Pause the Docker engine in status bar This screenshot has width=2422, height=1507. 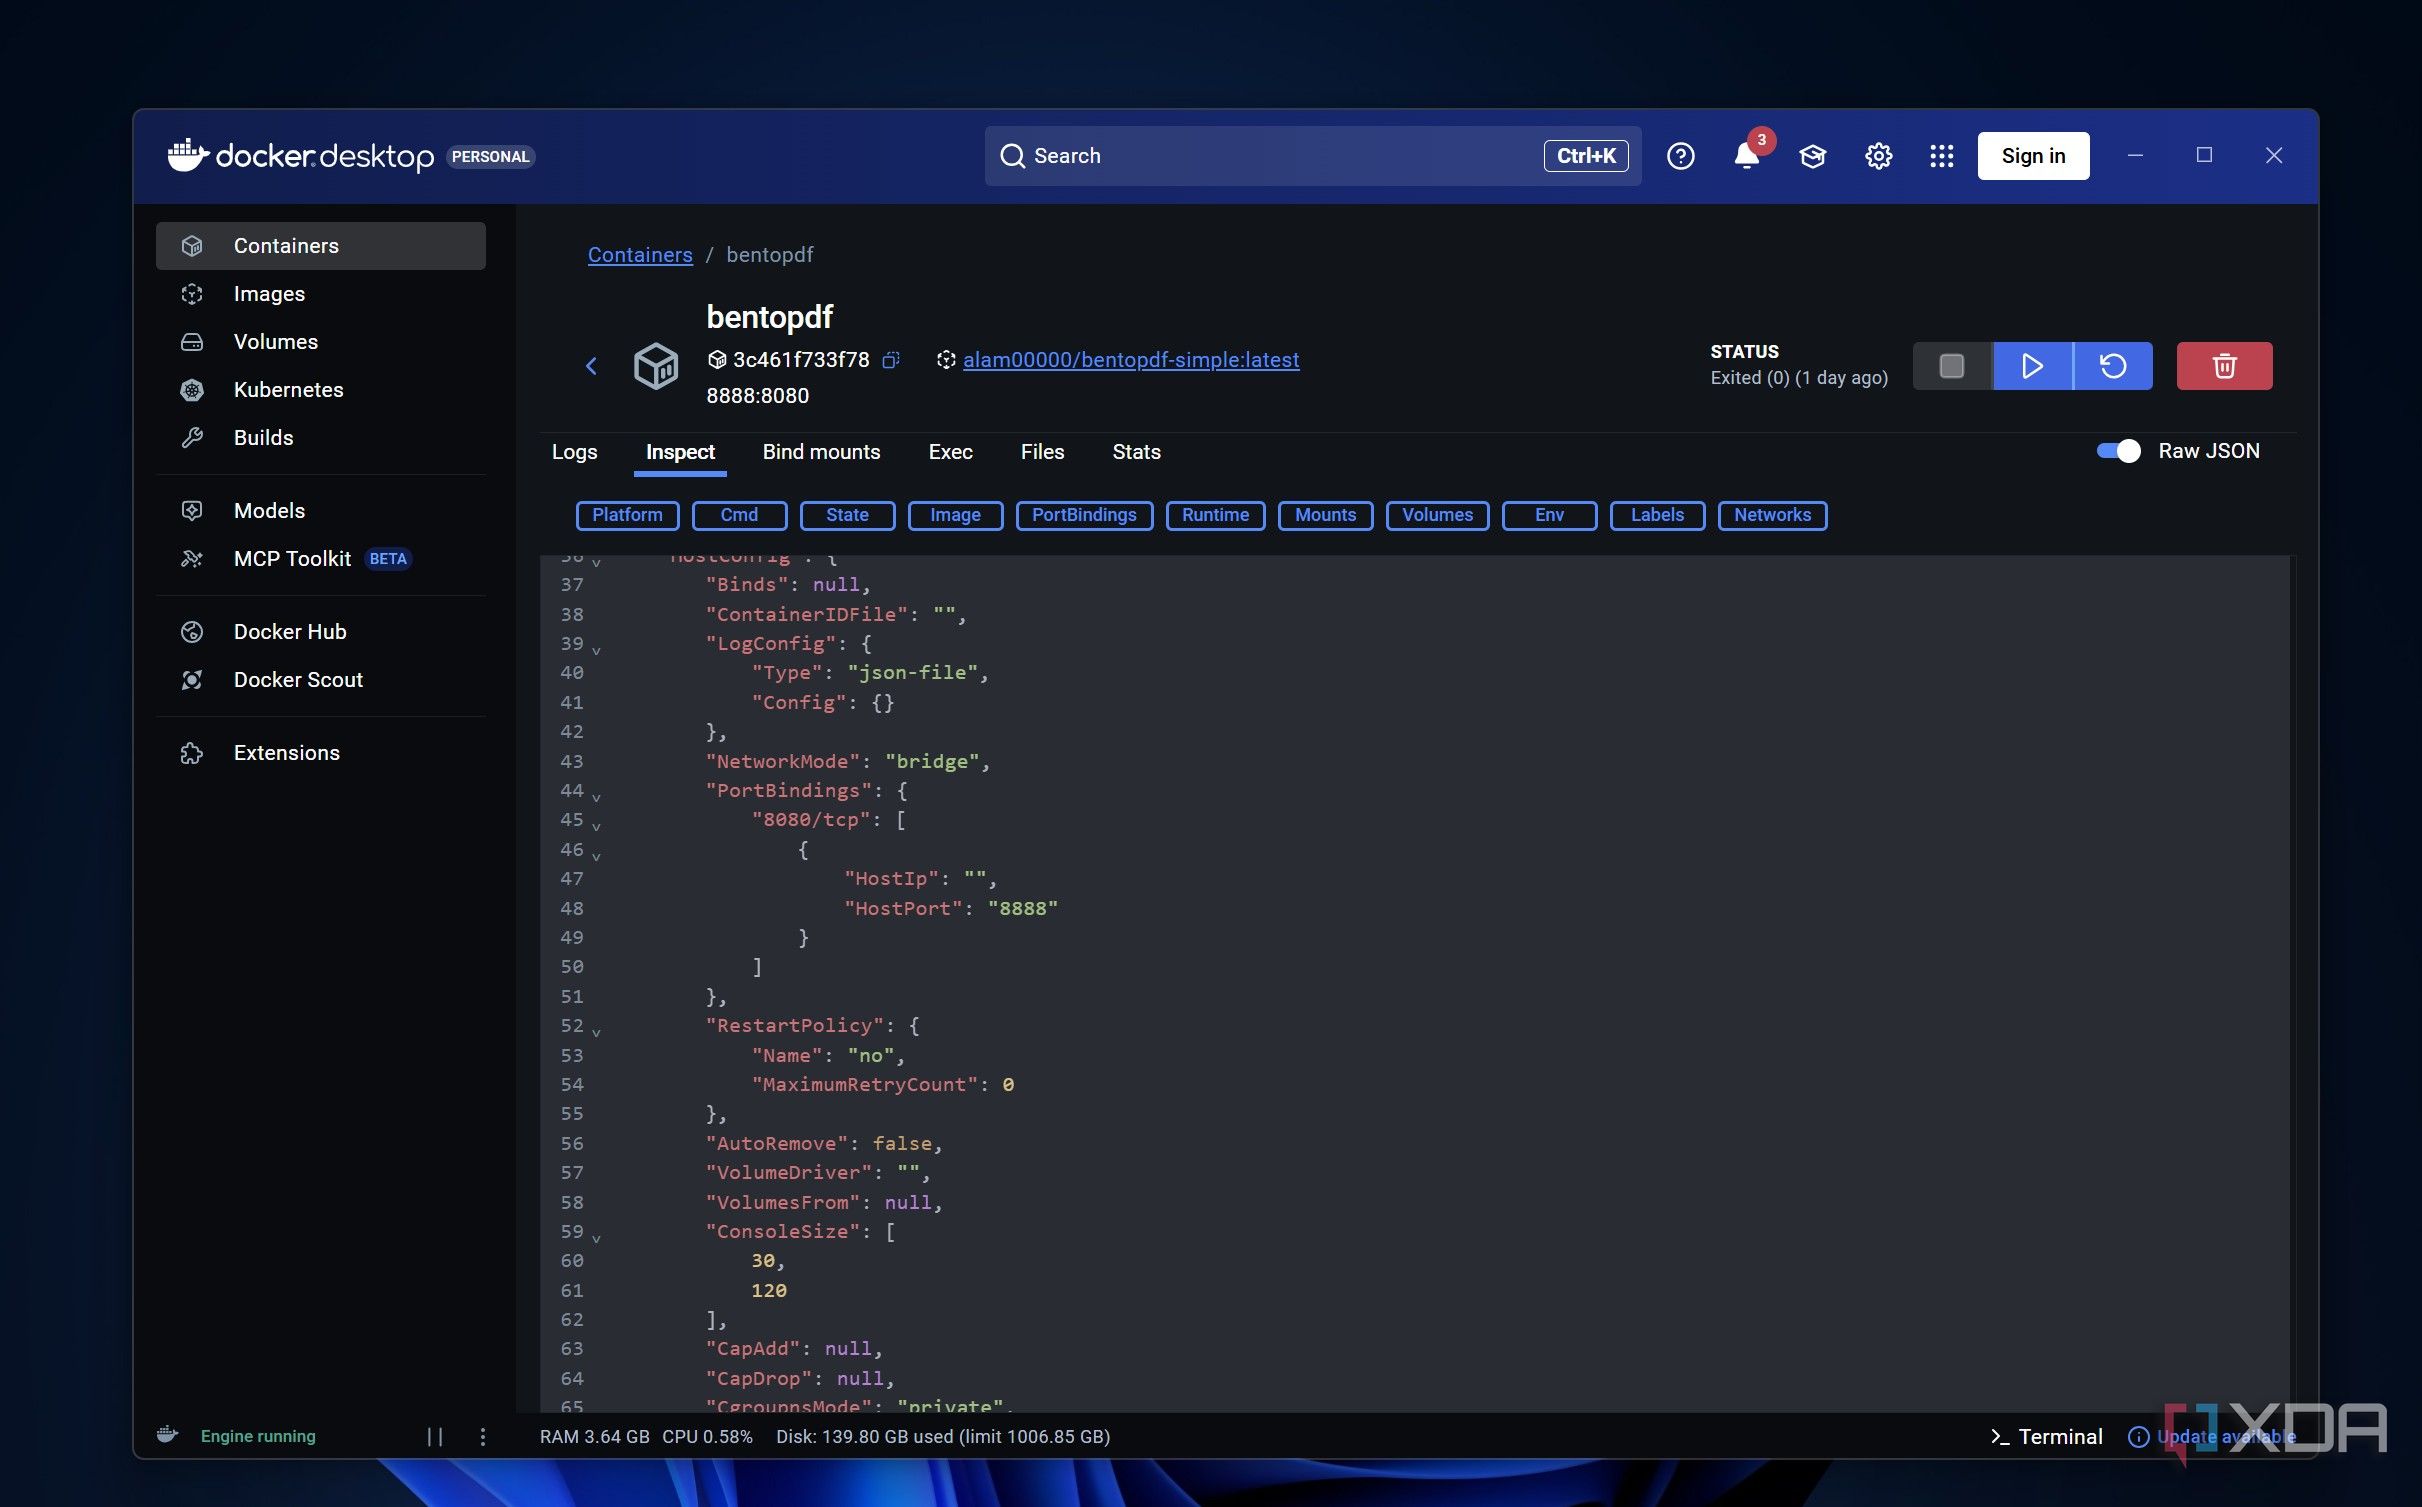click(x=435, y=1436)
